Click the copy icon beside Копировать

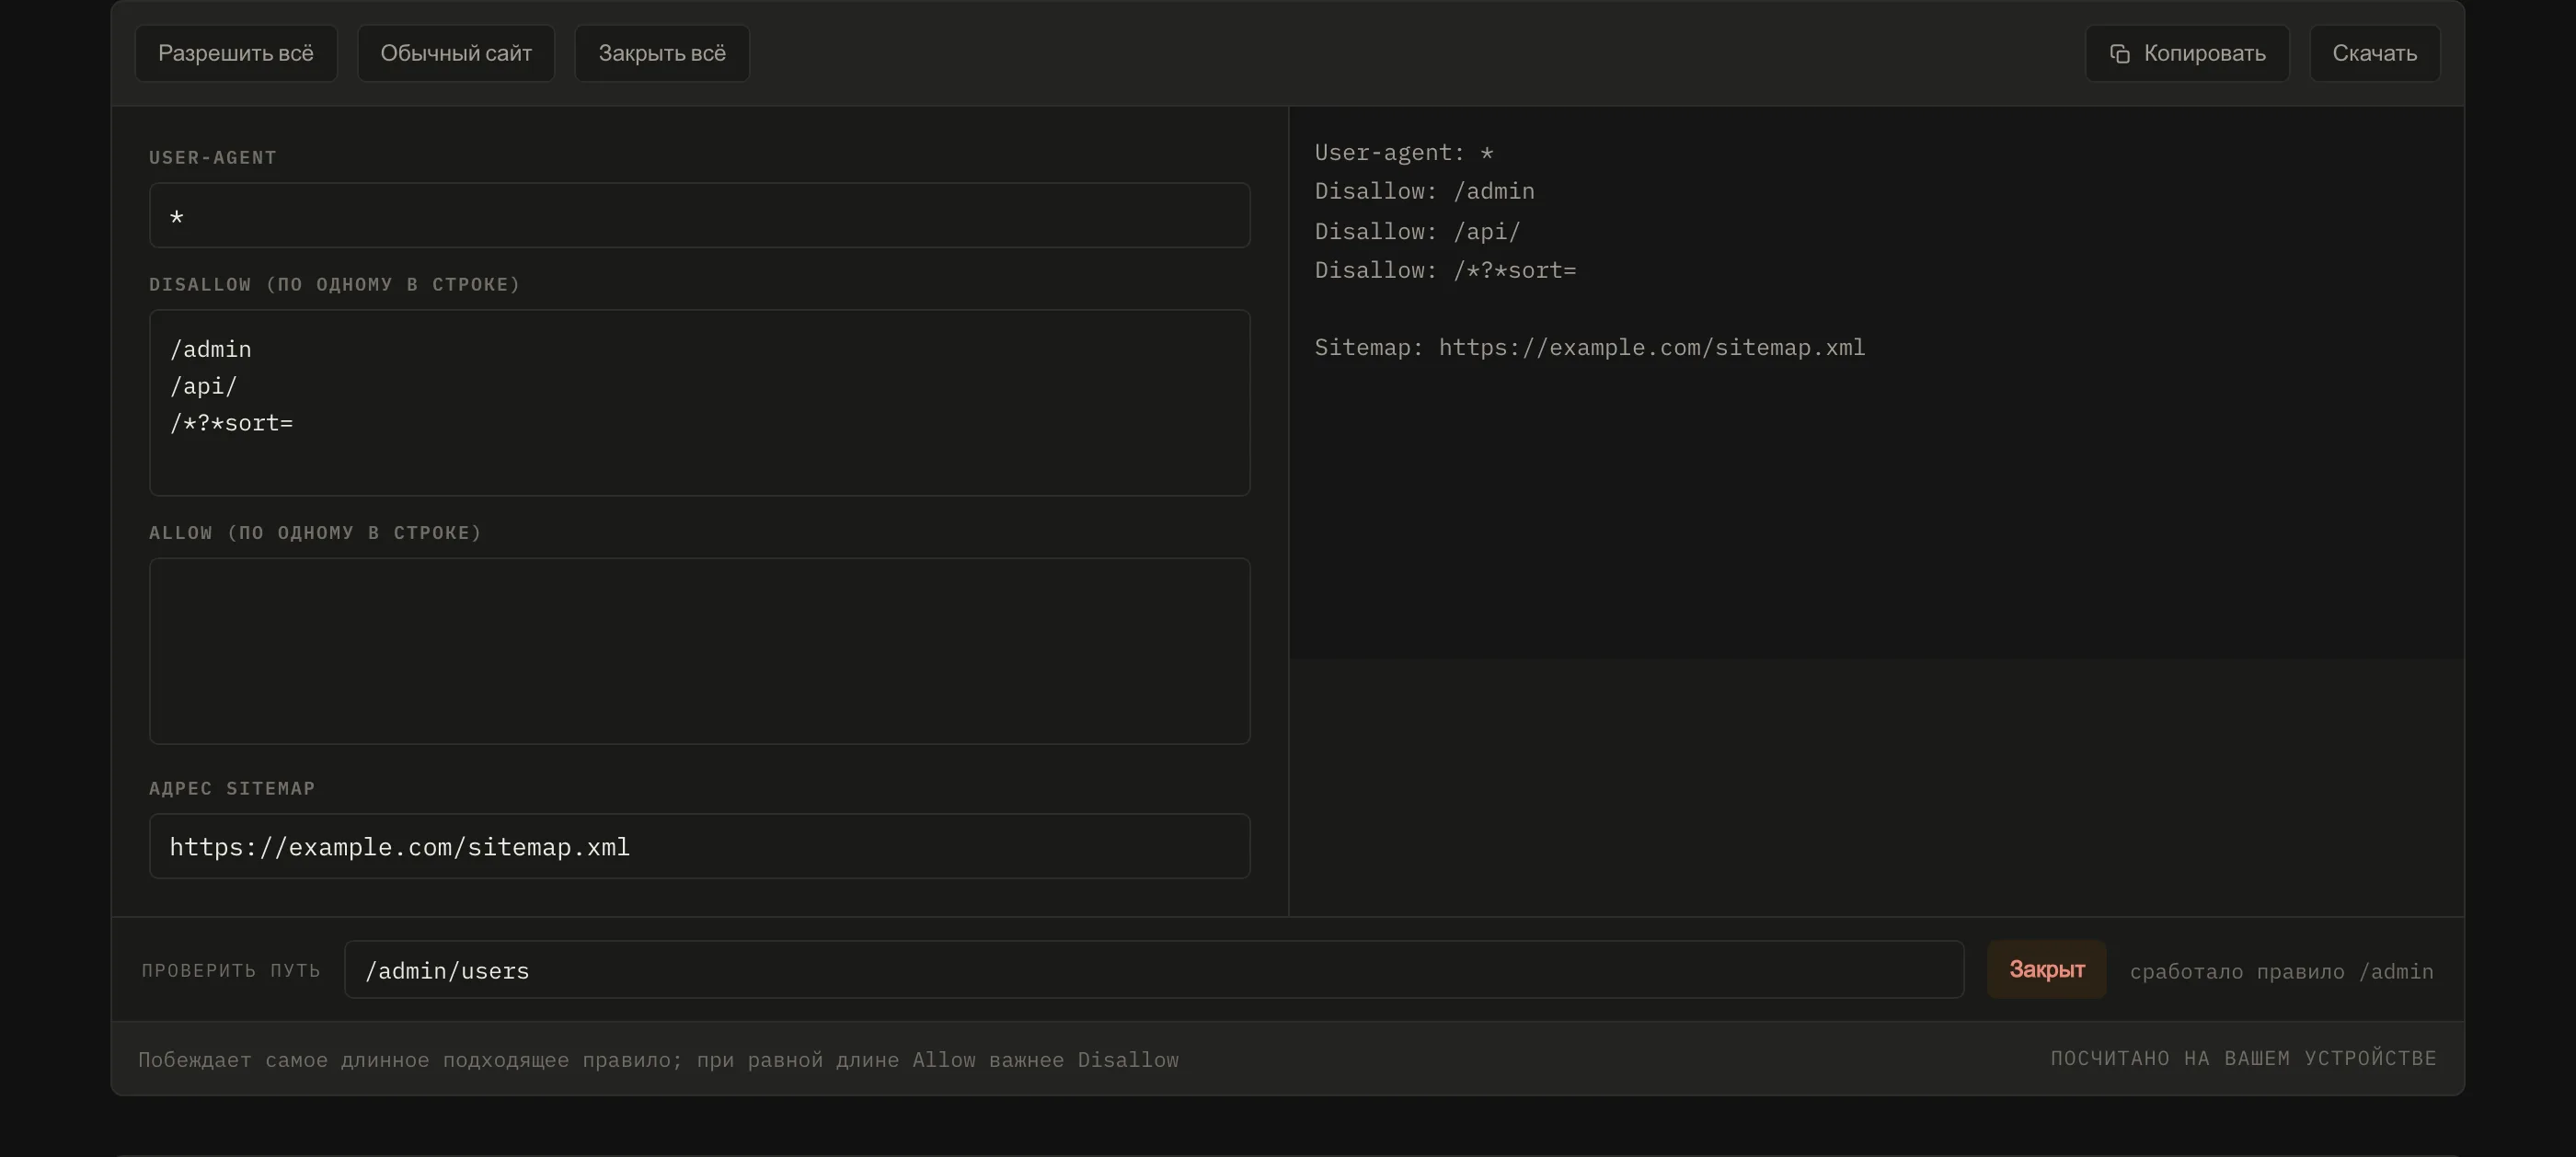coord(2119,53)
